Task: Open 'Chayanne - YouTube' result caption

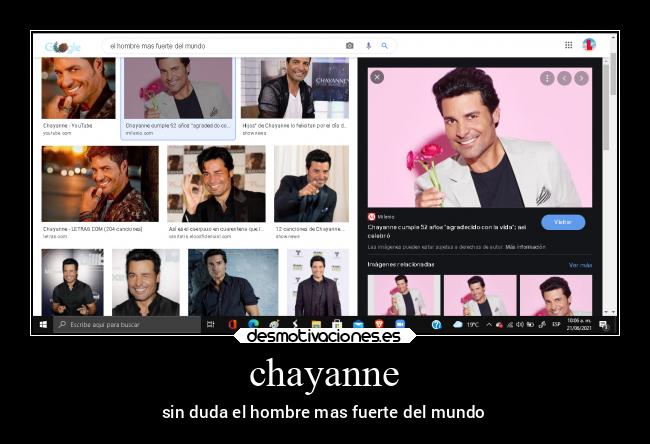Action: pos(68,126)
